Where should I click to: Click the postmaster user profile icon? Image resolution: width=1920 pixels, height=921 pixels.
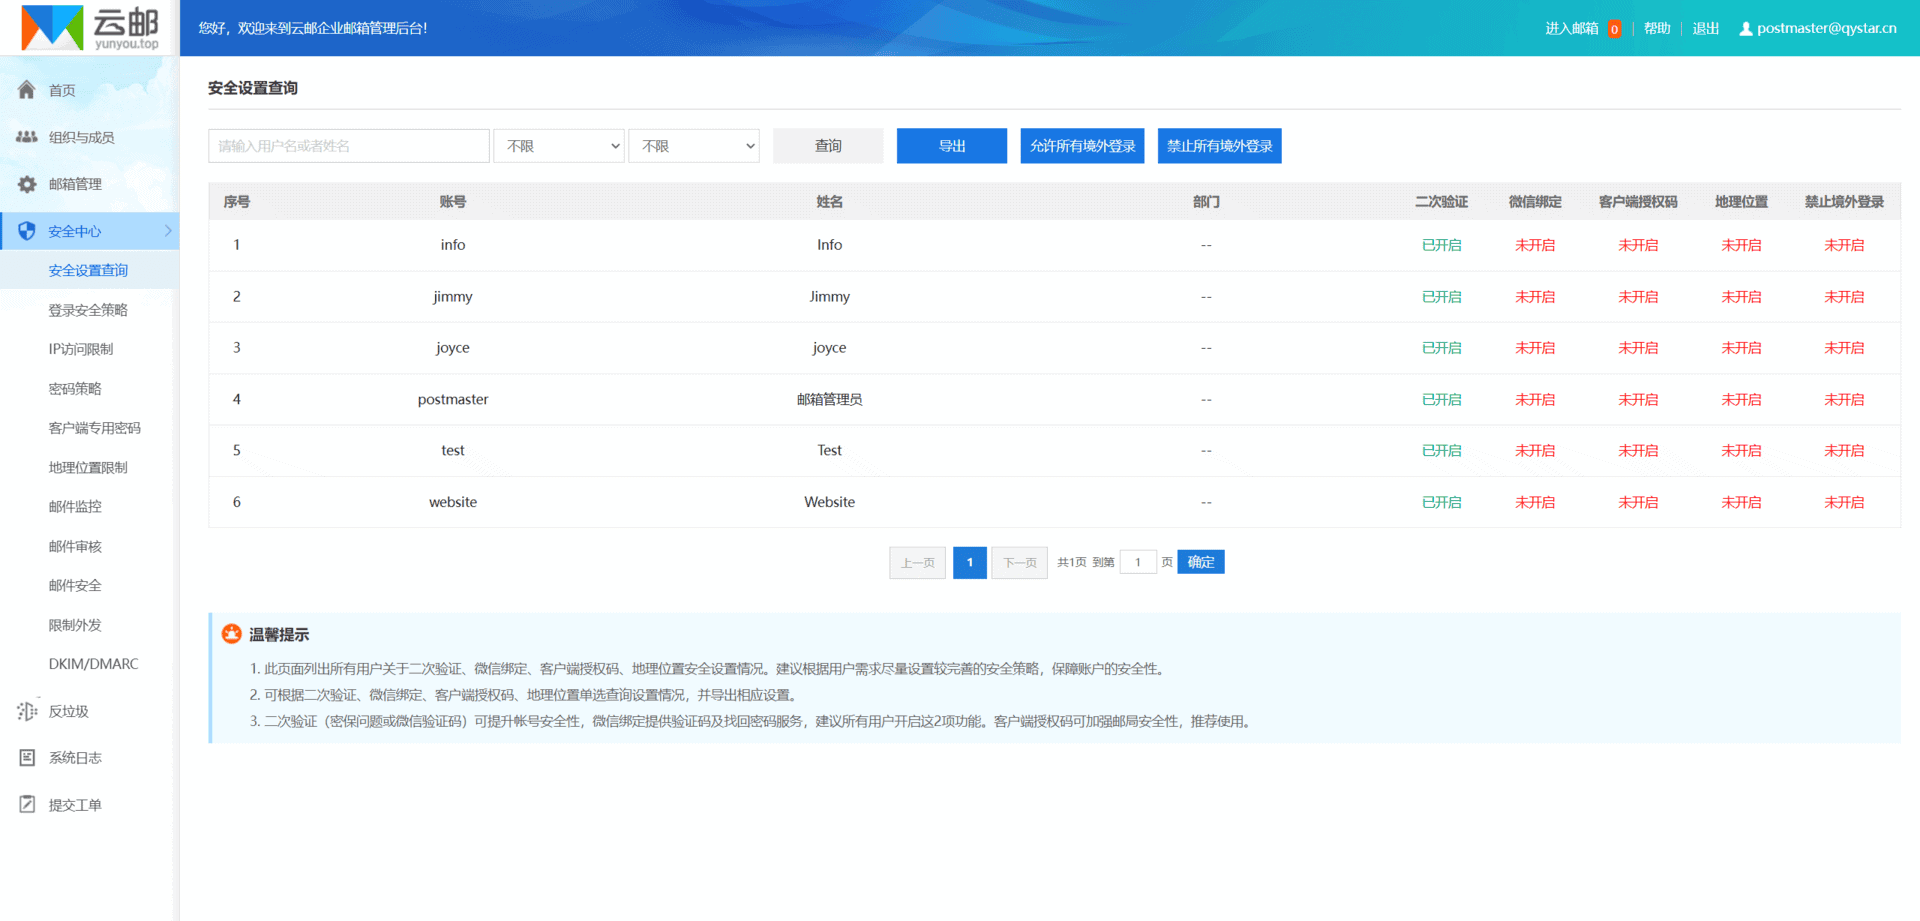click(1745, 28)
